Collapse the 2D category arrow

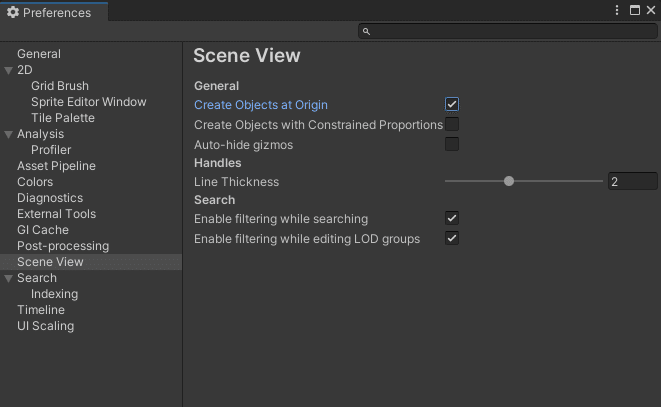pos(8,70)
